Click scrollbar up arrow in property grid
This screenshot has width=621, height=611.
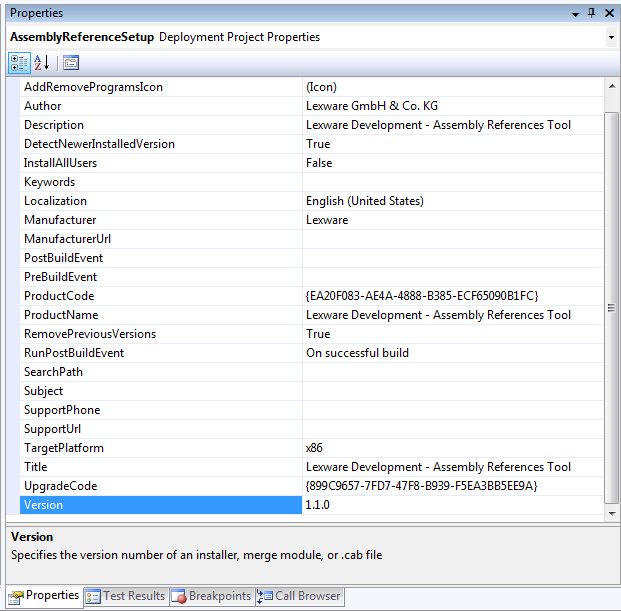612,86
